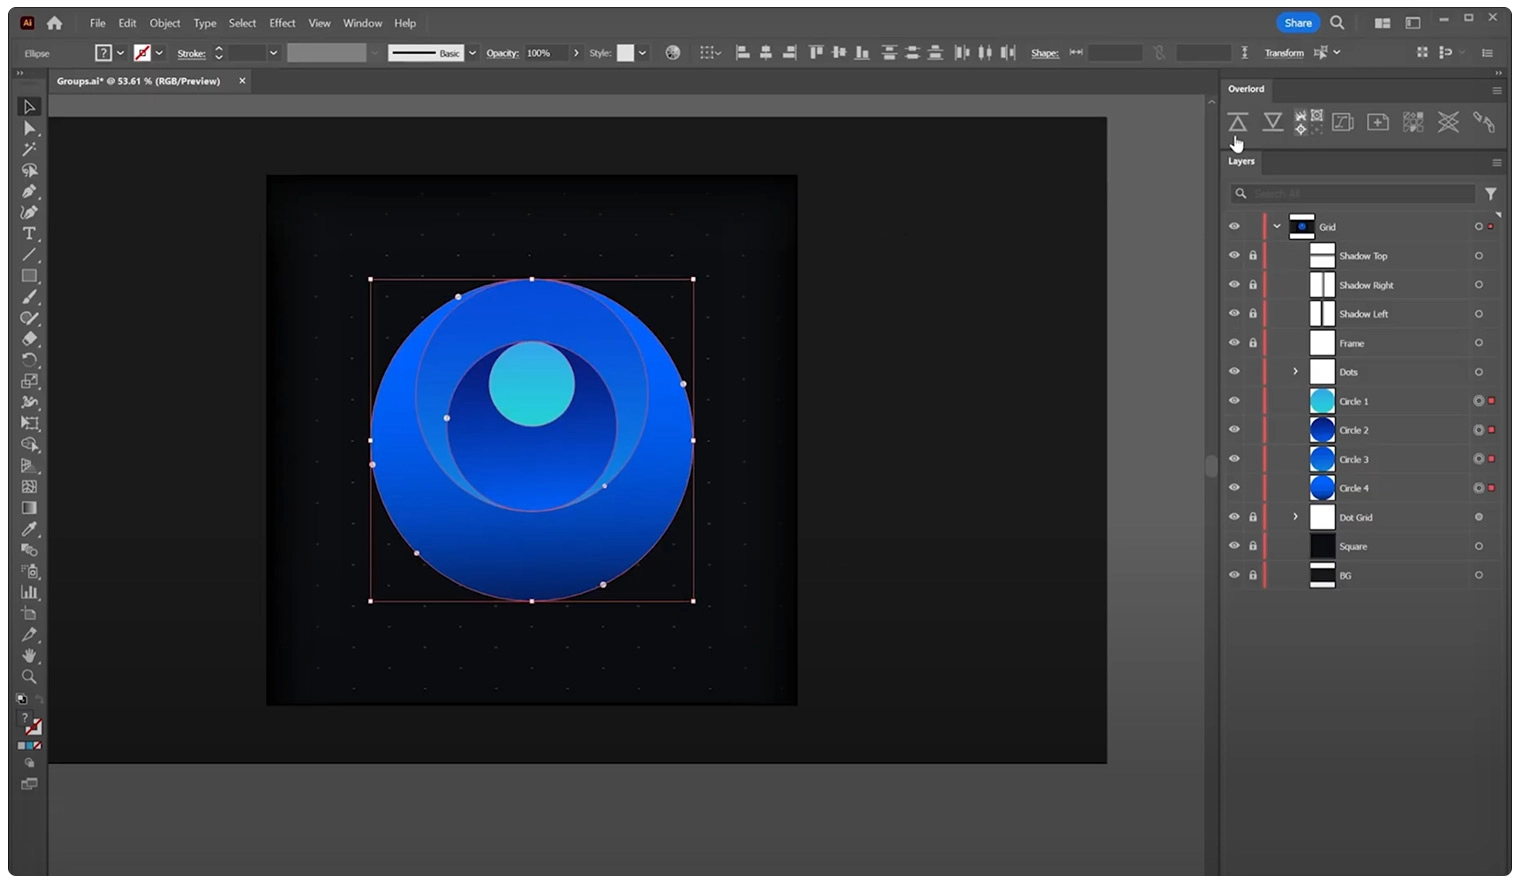1521x884 pixels.
Task: Toggle visibility of the Shadow Top layer
Action: (x=1234, y=255)
